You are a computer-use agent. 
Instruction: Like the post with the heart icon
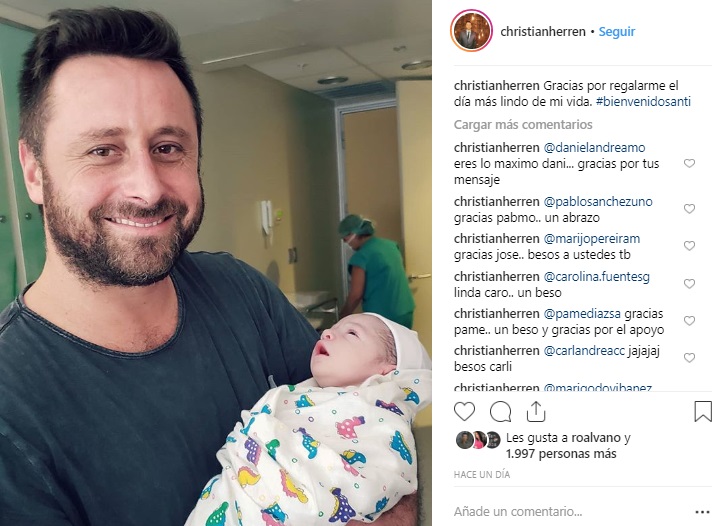pos(464,412)
